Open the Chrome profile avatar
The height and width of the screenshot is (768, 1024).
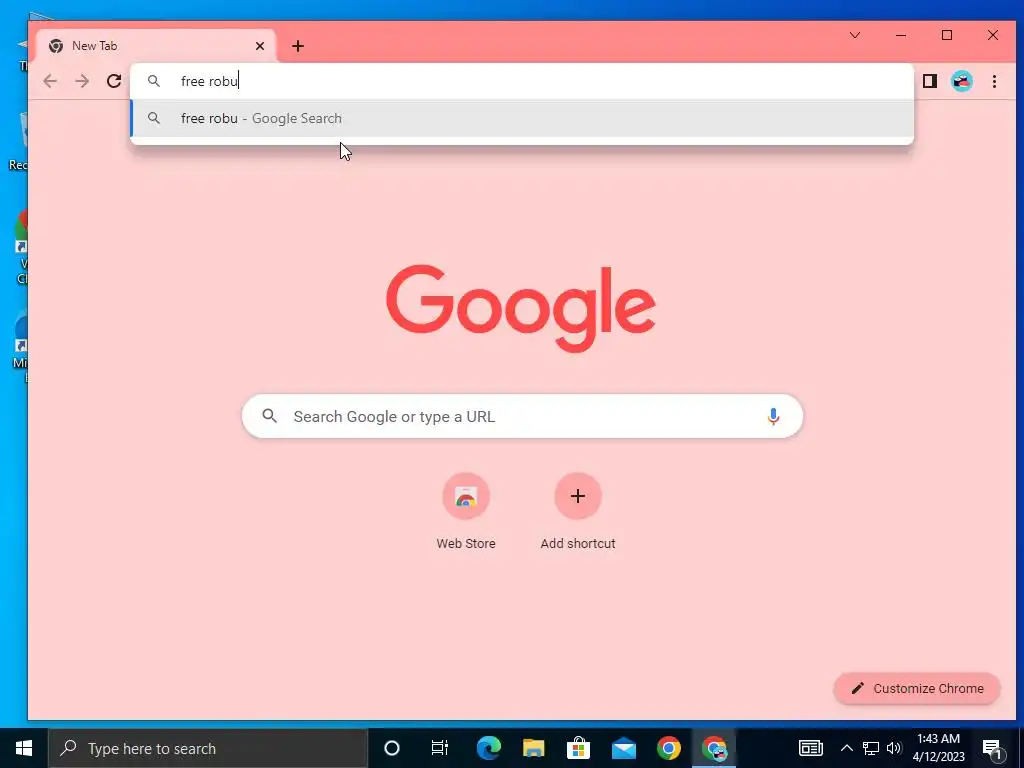click(961, 81)
